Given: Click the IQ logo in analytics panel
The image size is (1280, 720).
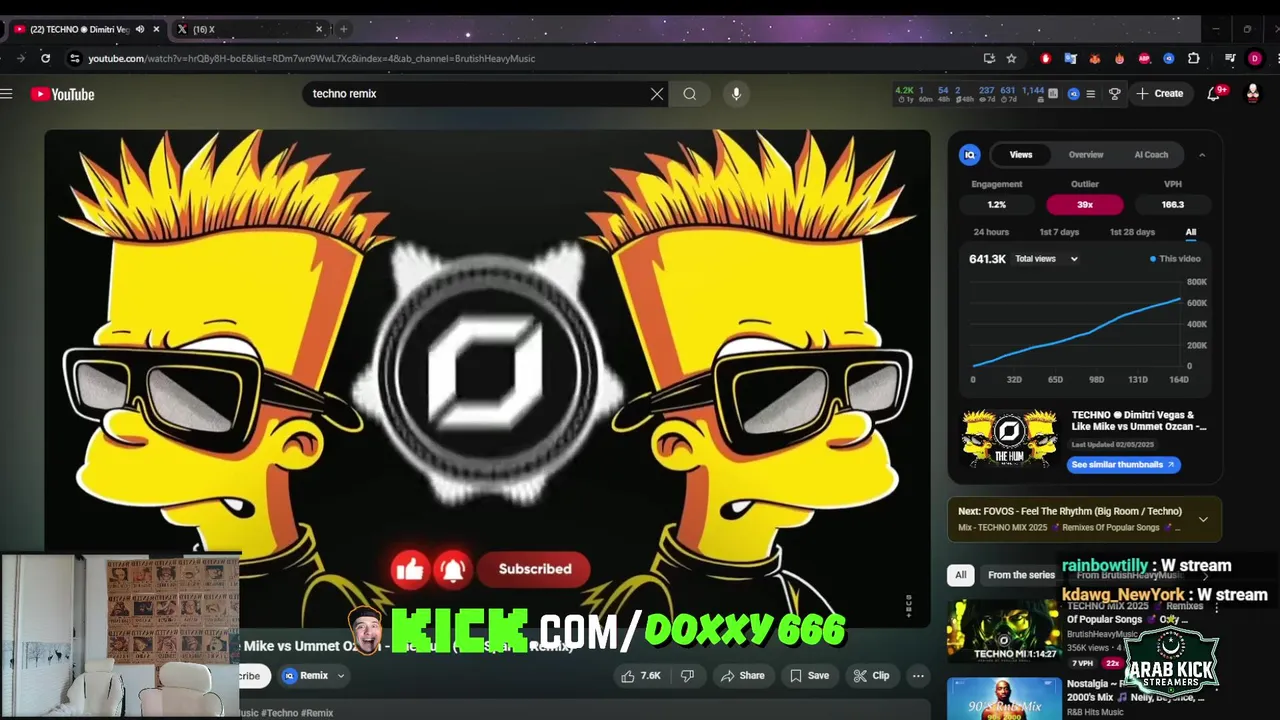Looking at the screenshot, I should pos(969,155).
